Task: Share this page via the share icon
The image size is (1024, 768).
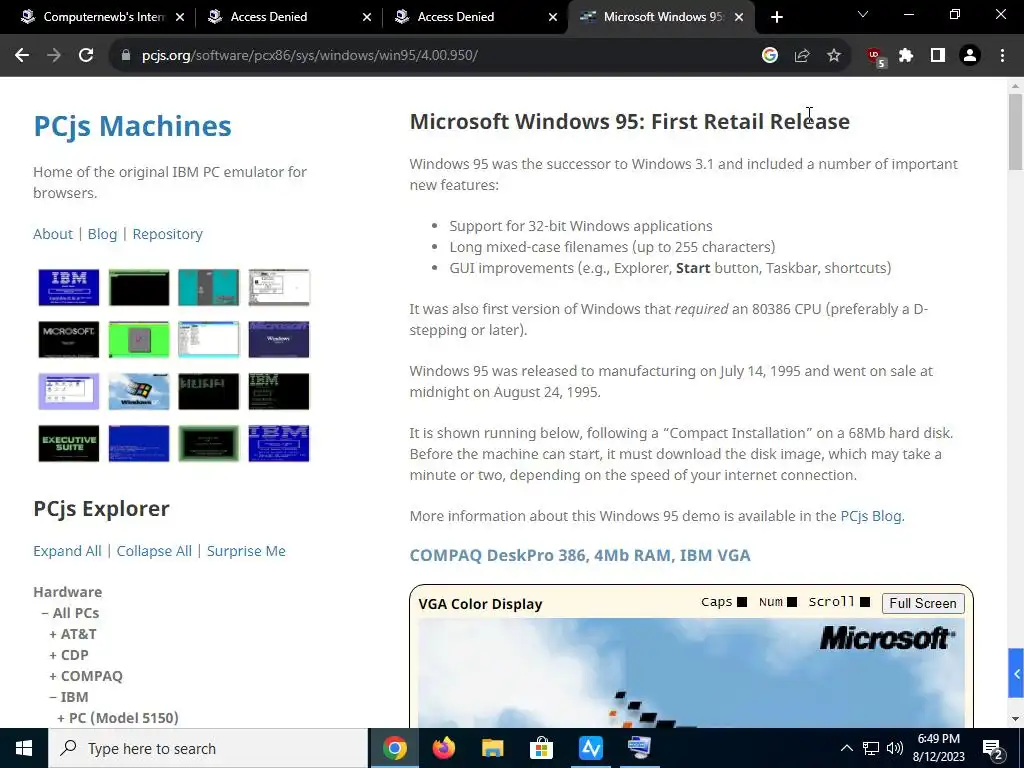Action: coord(802,56)
